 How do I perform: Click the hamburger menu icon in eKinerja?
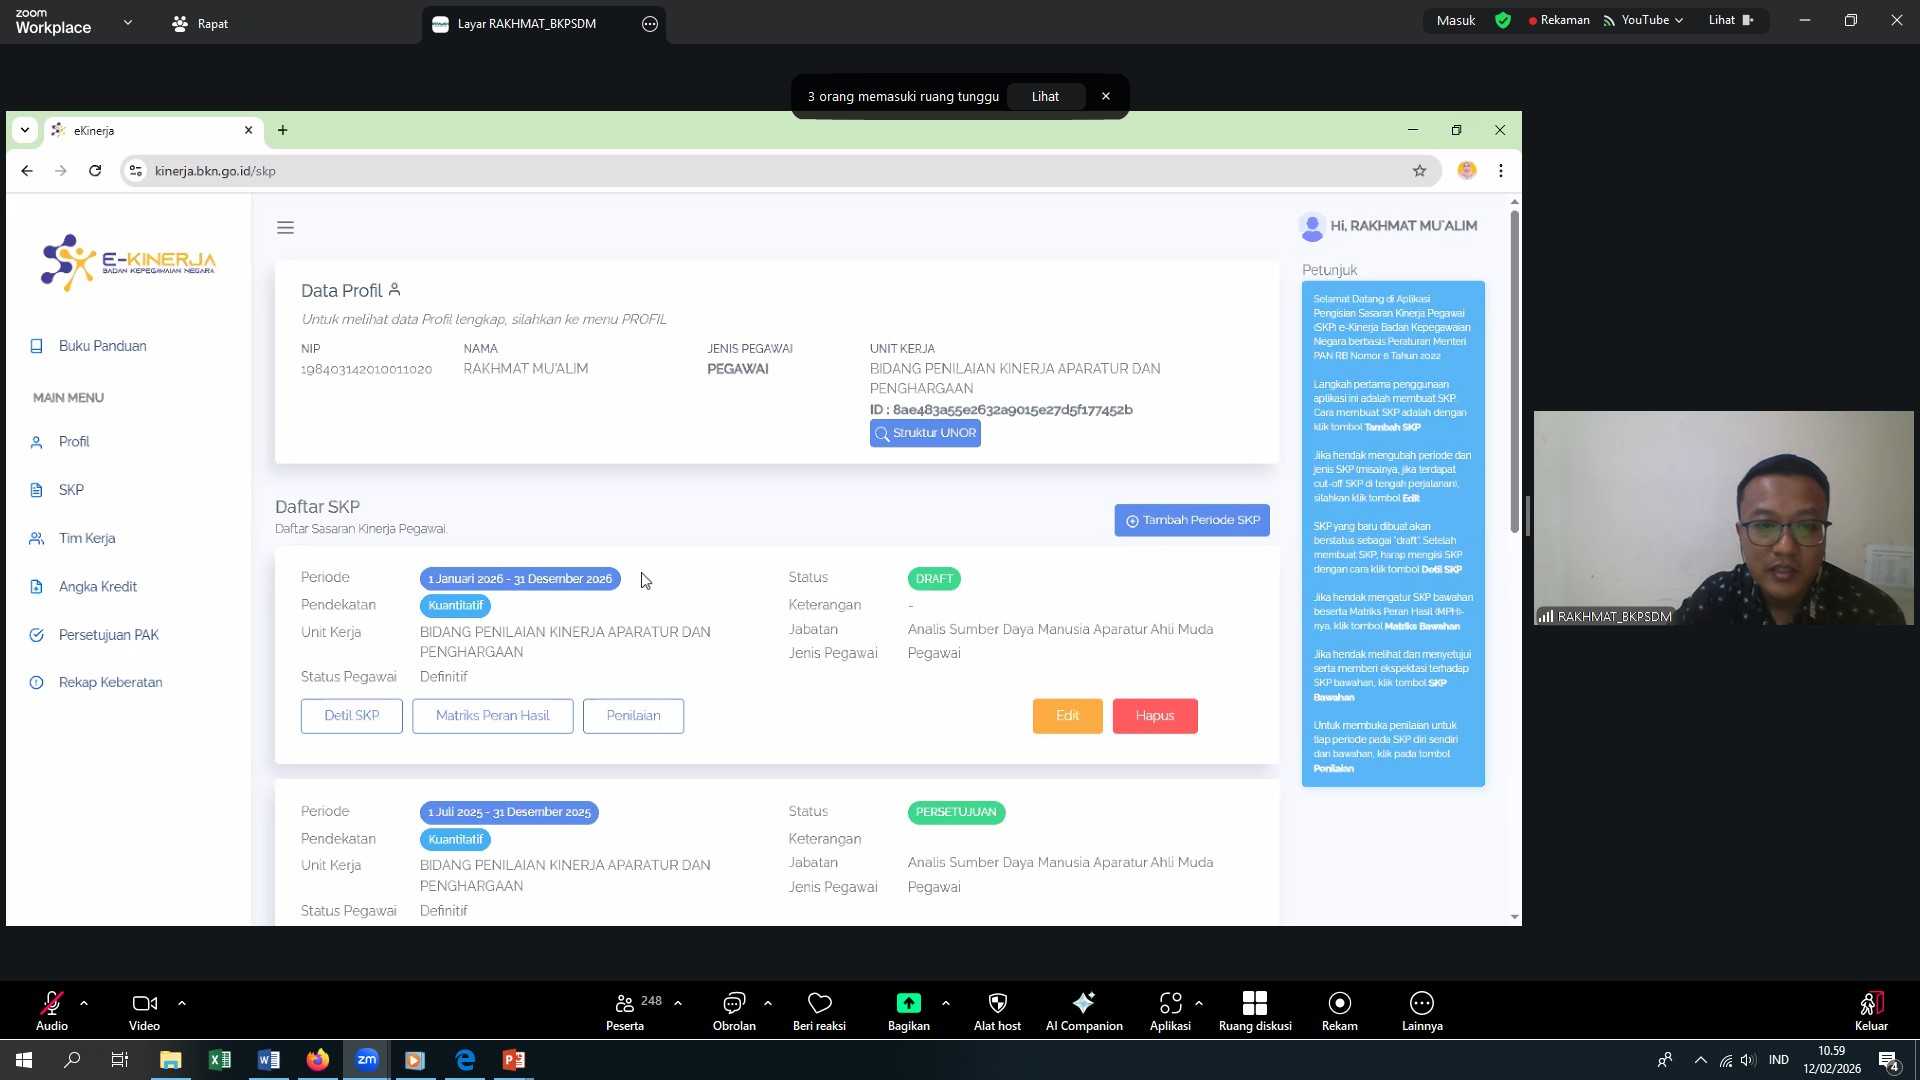(x=285, y=228)
